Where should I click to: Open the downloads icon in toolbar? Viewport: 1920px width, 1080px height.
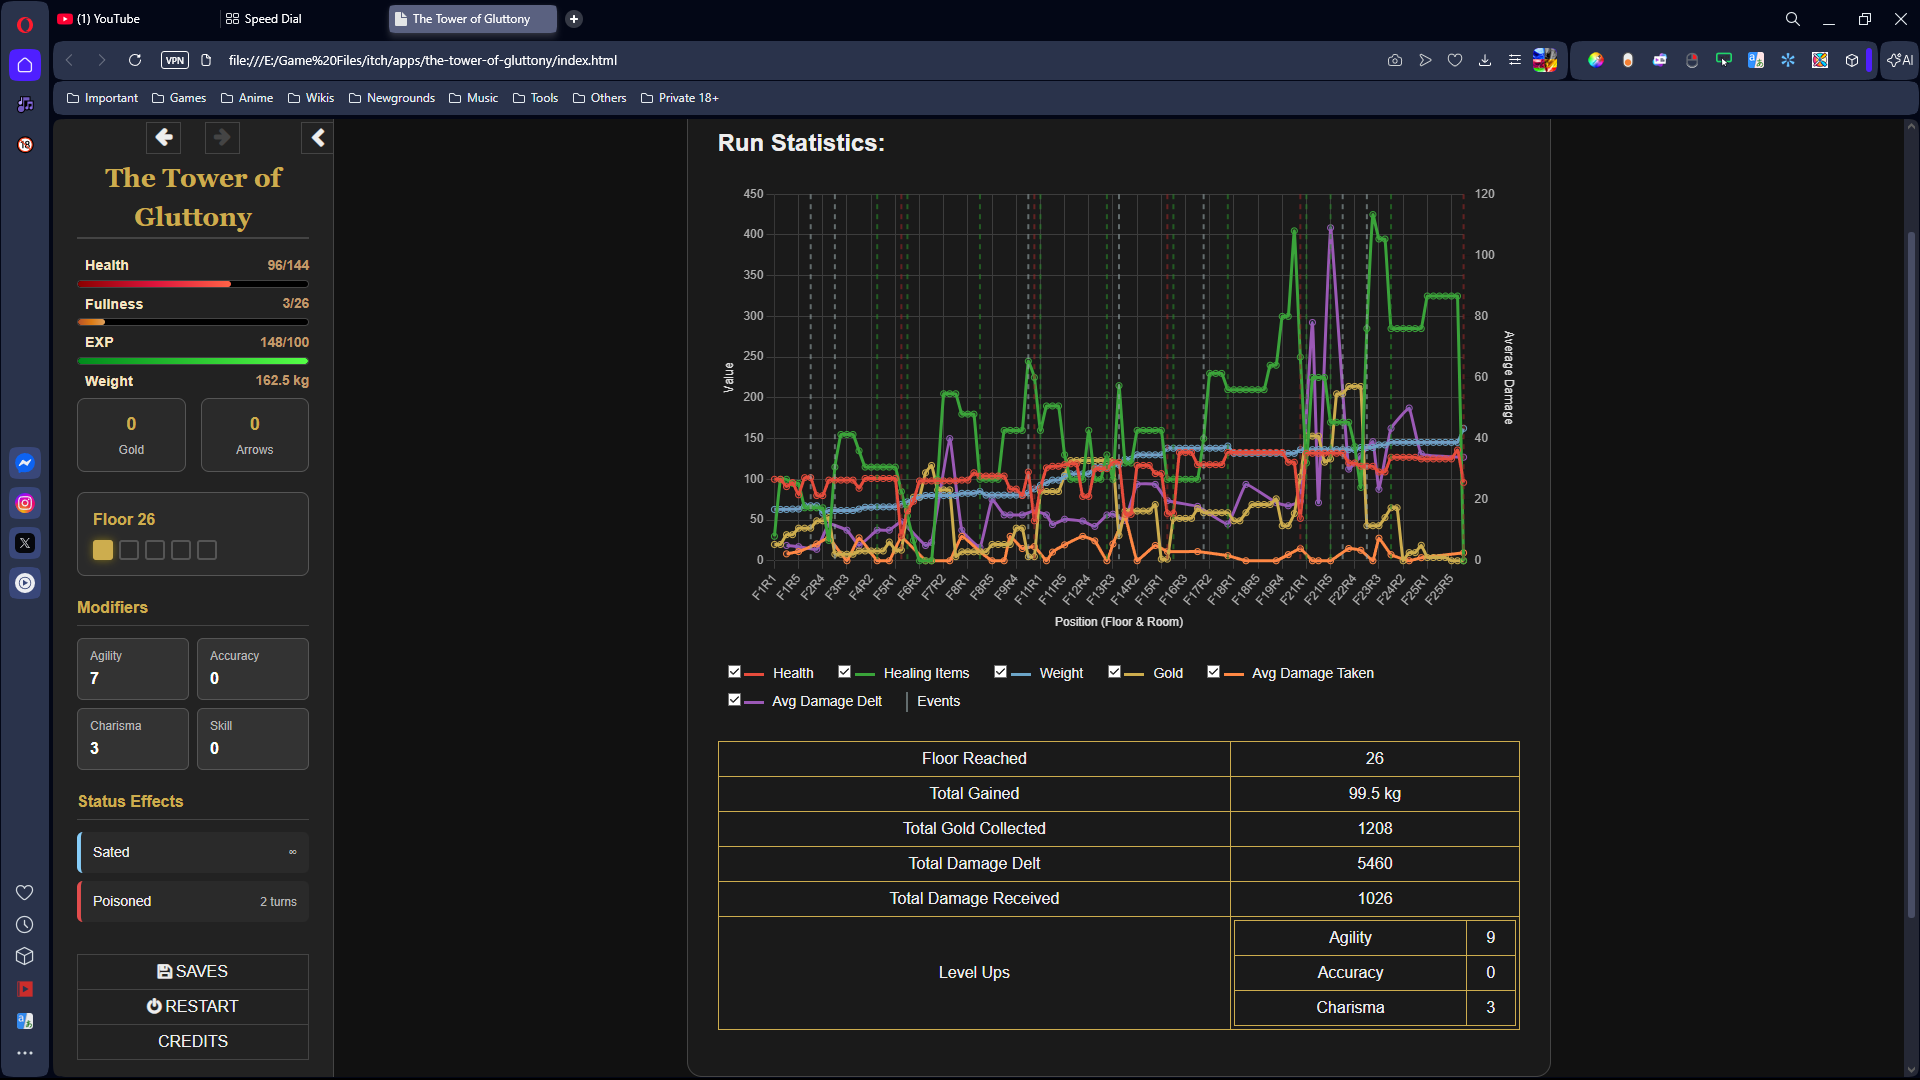[1485, 60]
